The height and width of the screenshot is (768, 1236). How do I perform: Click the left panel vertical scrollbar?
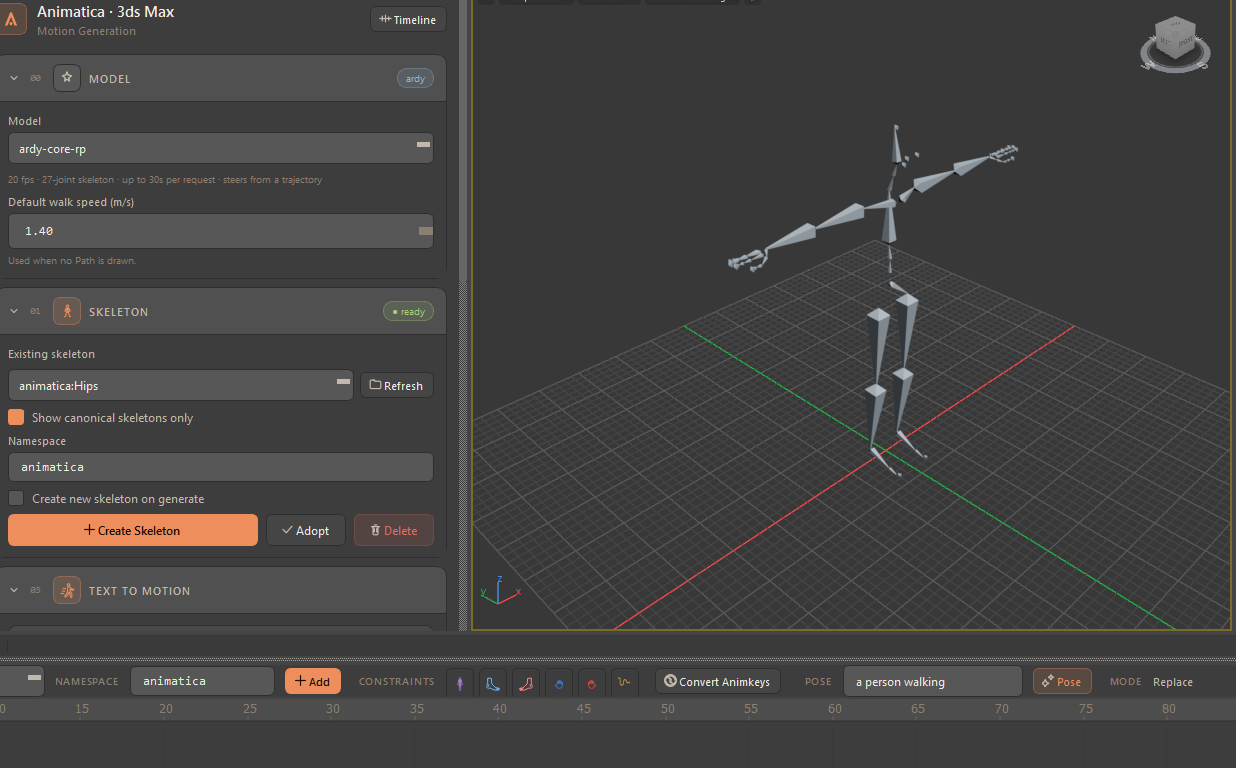pos(463,140)
